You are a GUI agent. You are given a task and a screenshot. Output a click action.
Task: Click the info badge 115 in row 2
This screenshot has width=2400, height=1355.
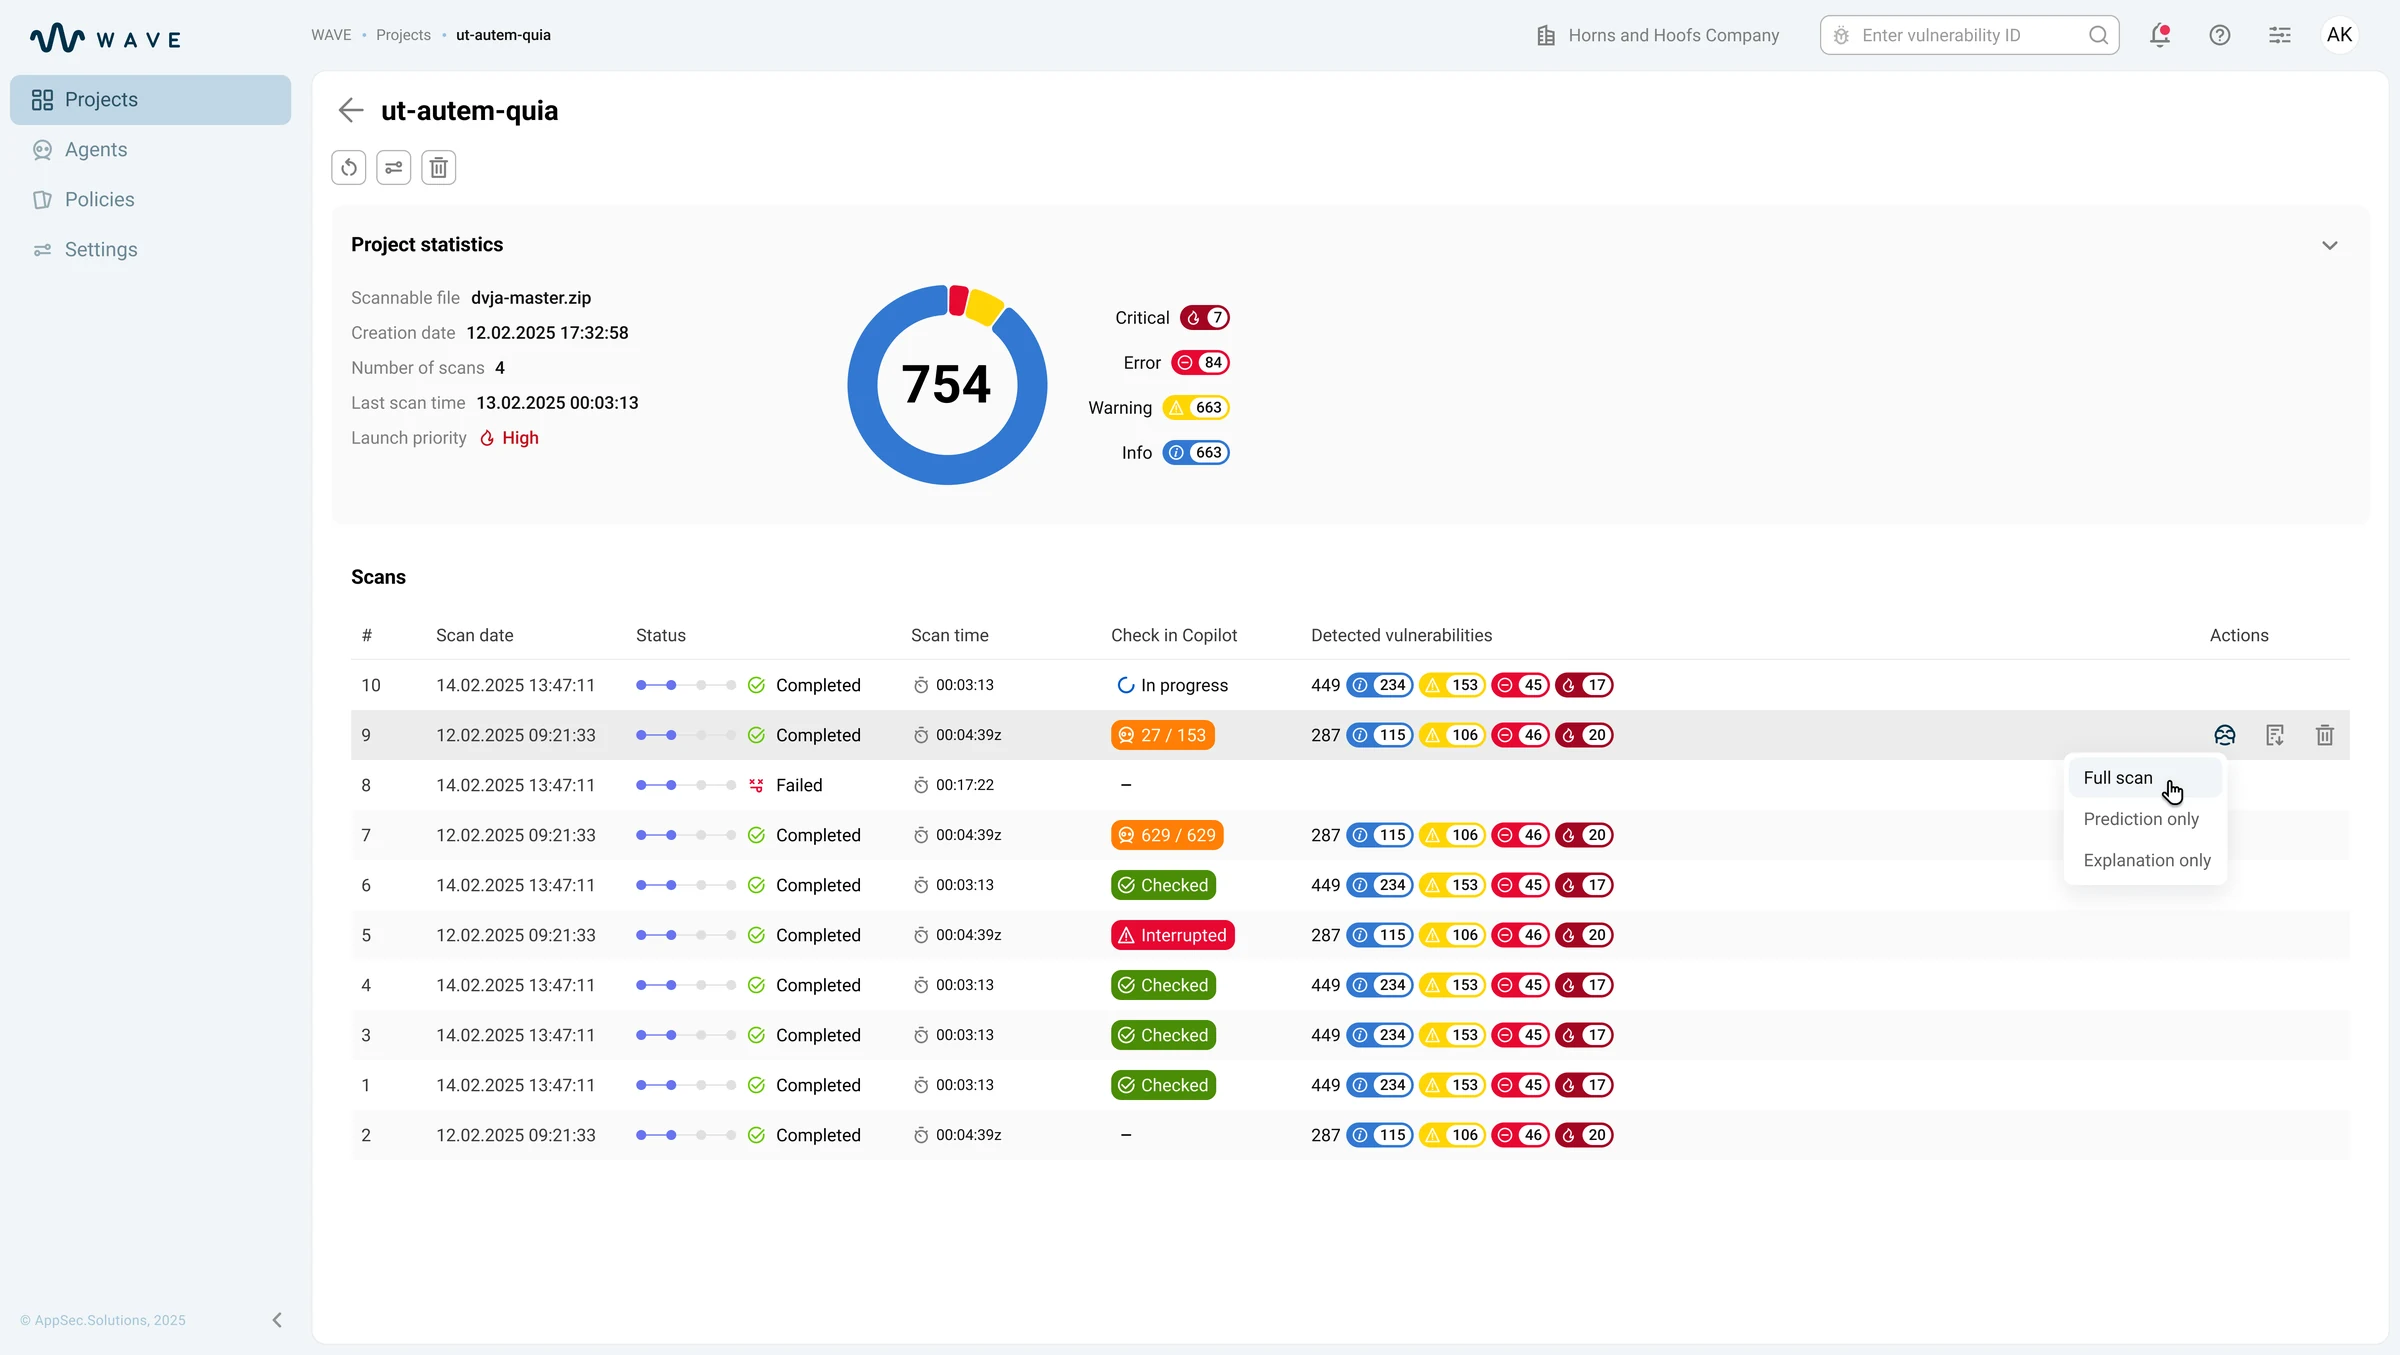[x=1380, y=1135]
